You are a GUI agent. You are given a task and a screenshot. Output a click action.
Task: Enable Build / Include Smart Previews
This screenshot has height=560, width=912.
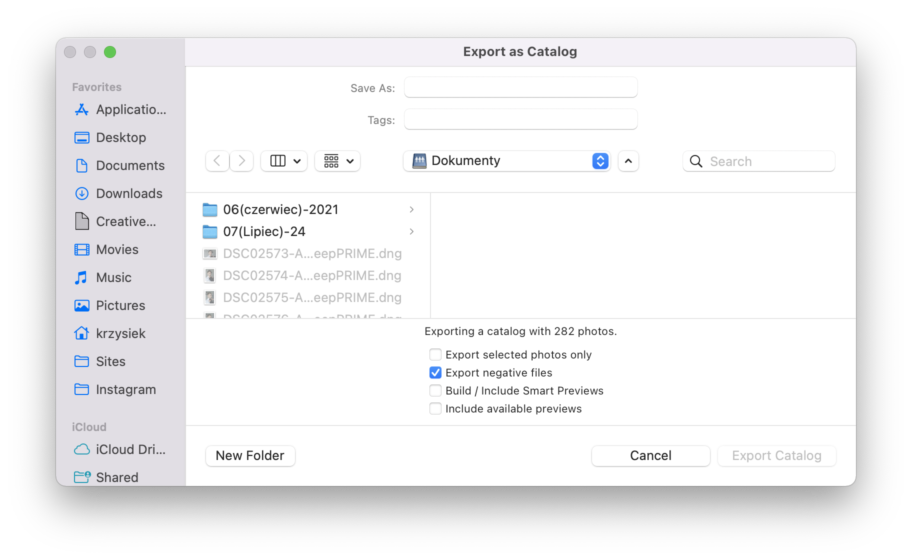[x=435, y=391]
